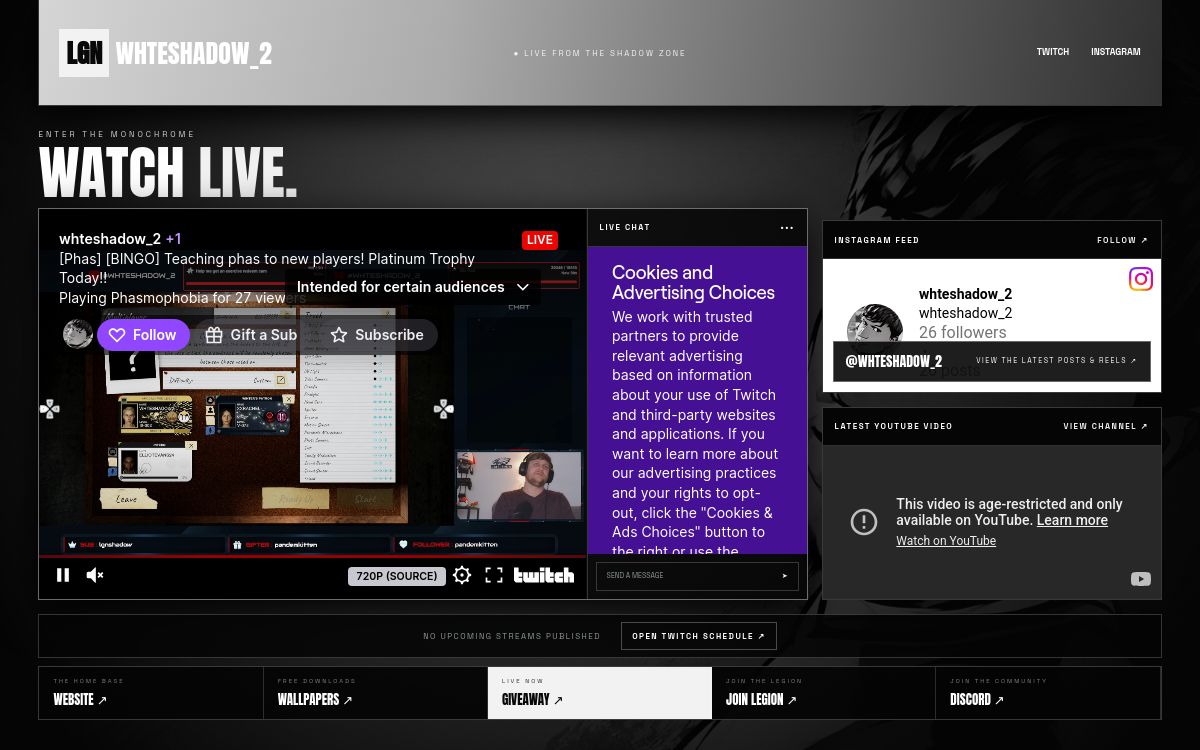Expand the Intended for certain audiences chevron
Screen dimensions: 1200x750
coord(523,287)
